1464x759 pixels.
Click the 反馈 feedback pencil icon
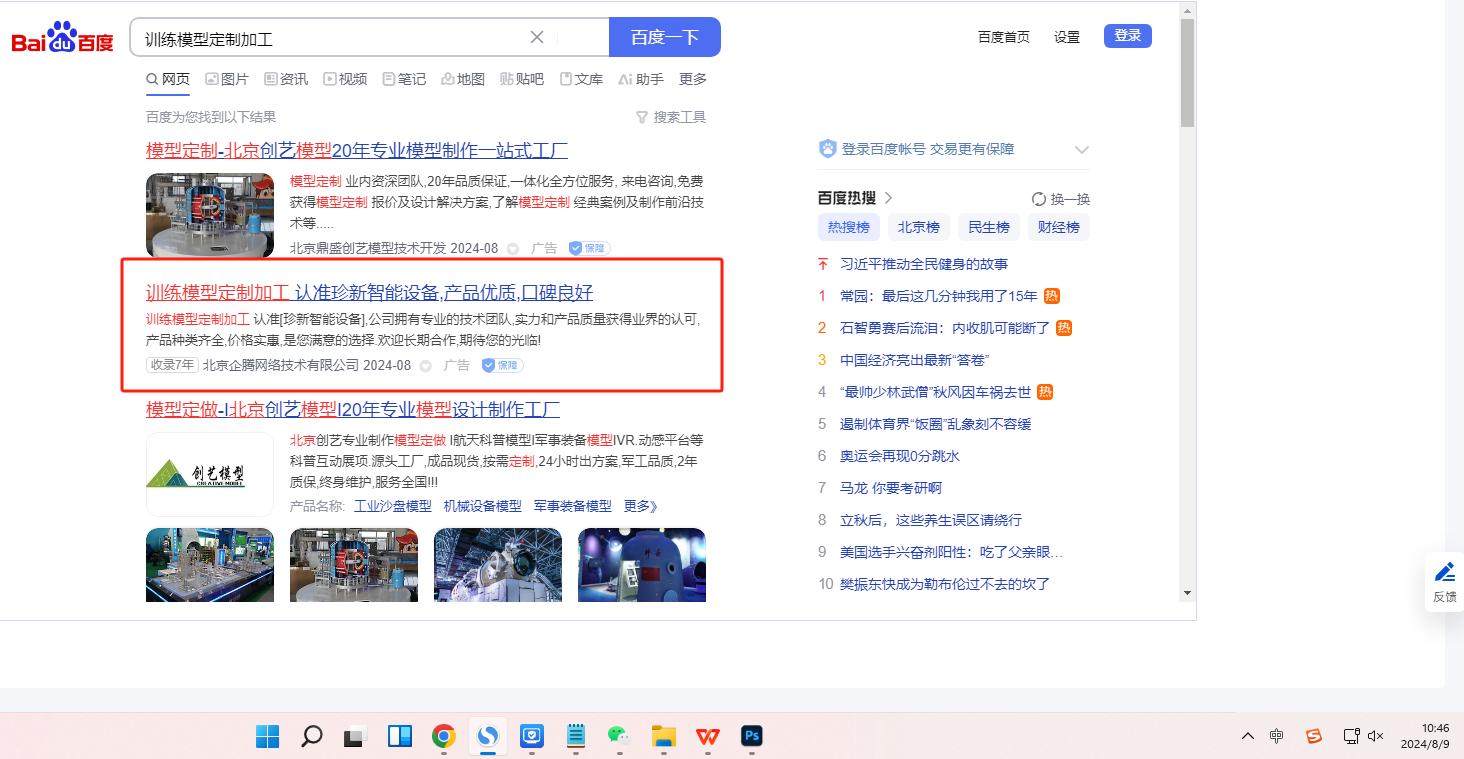tap(1444, 573)
